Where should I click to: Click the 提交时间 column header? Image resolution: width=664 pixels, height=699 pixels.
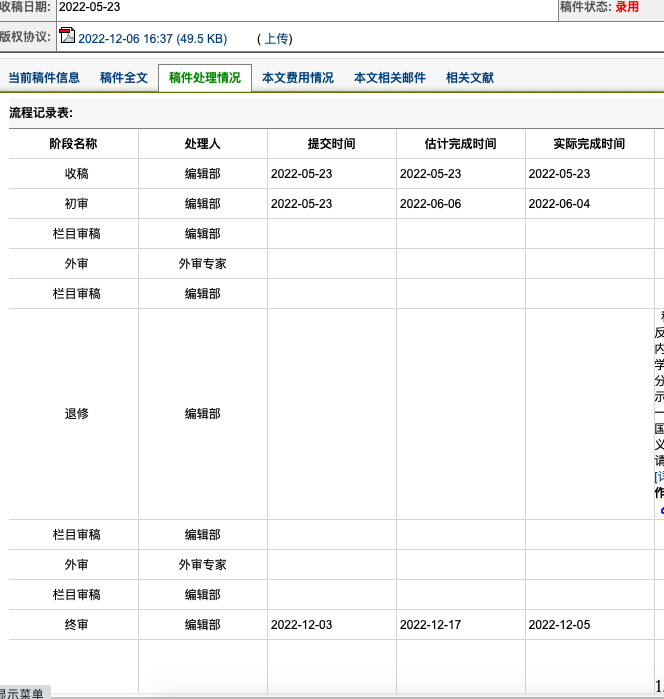coord(331,144)
